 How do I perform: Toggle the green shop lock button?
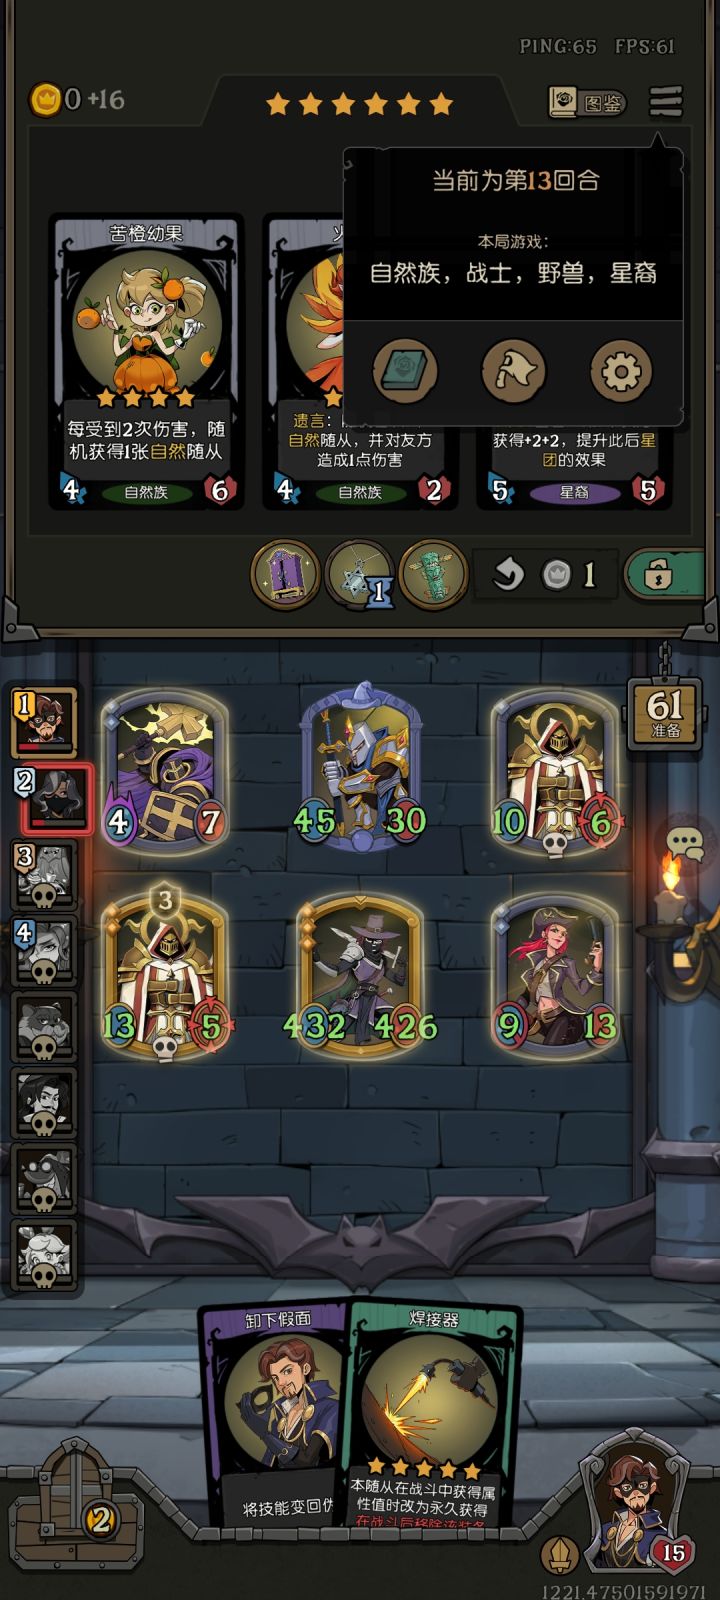coord(667,575)
